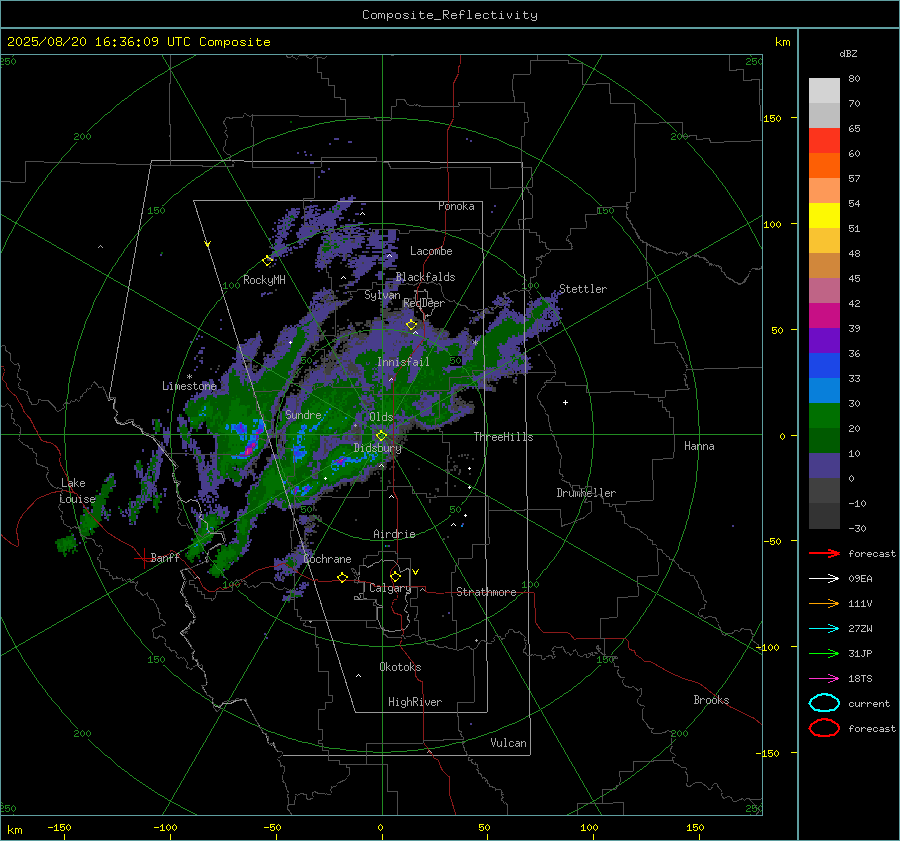The height and width of the screenshot is (841, 900).
Task: Click the 150 tick on right km axis
Action: [x=772, y=118]
